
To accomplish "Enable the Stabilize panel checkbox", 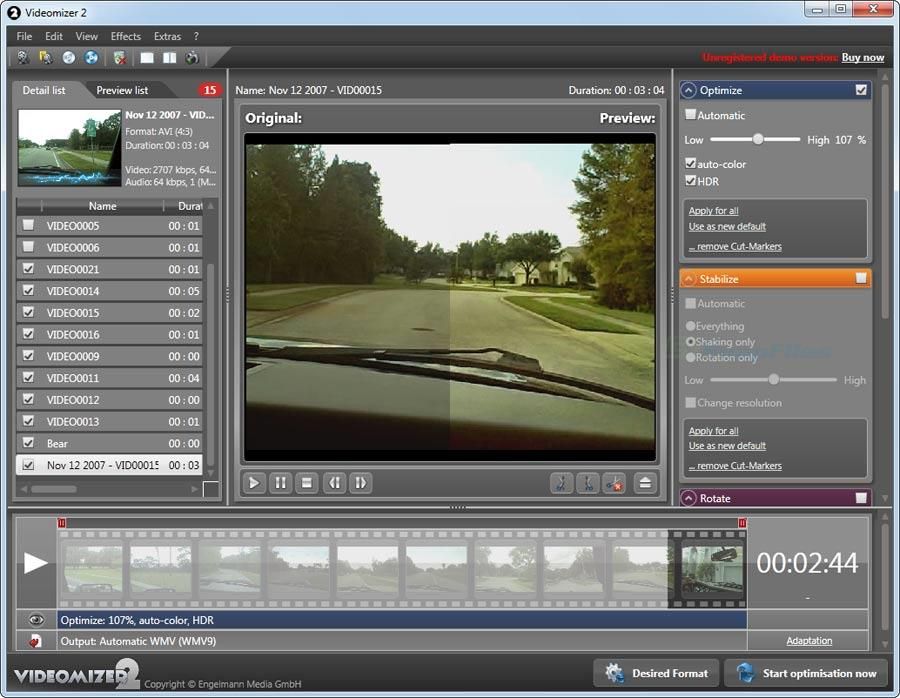I will pos(861,278).
